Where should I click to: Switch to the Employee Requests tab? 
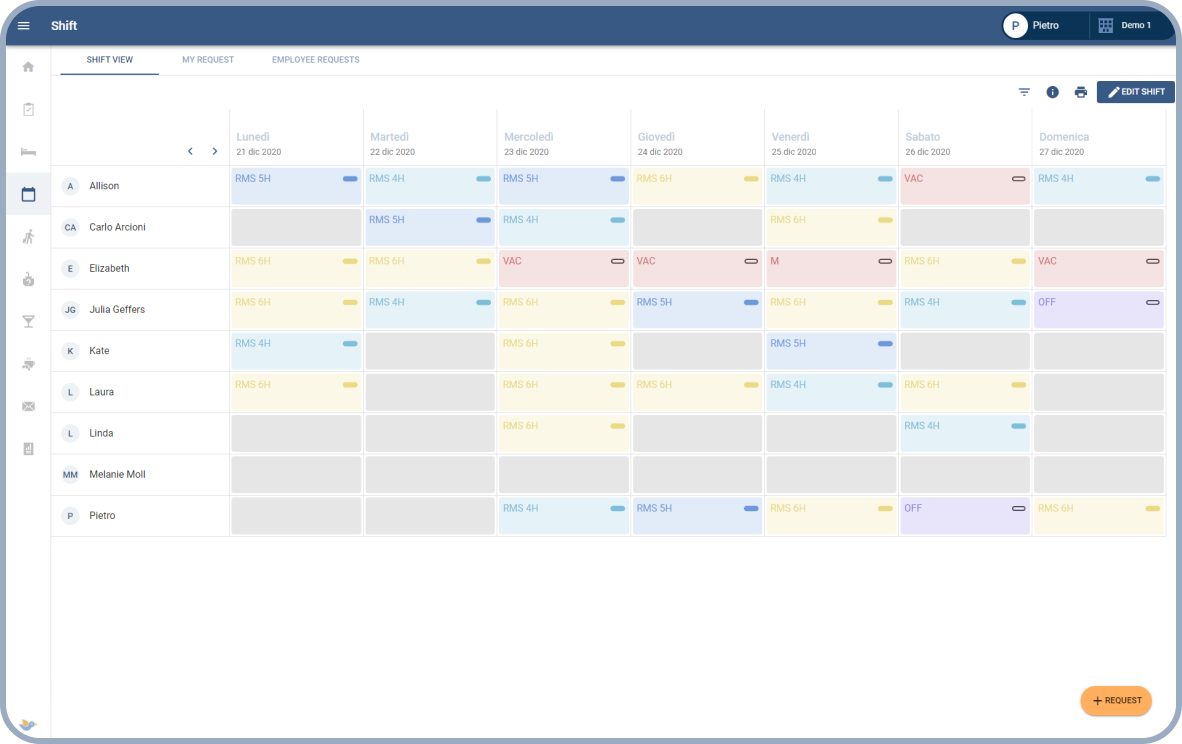click(x=315, y=60)
